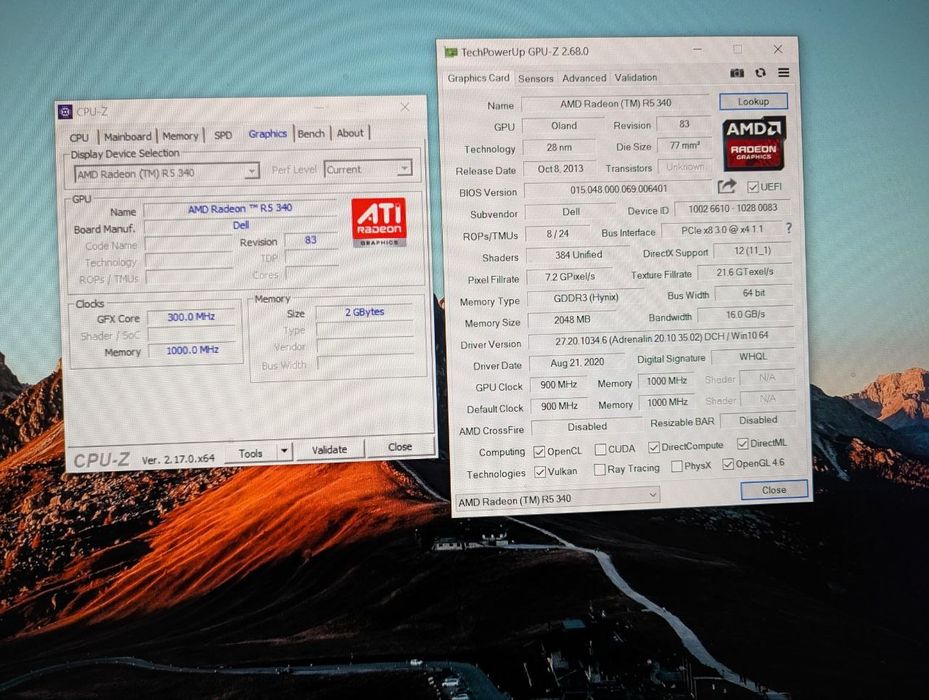Click the Texture Fillrate 21.6 GTexel/s value
The width and height of the screenshot is (929, 700).
(x=745, y=272)
